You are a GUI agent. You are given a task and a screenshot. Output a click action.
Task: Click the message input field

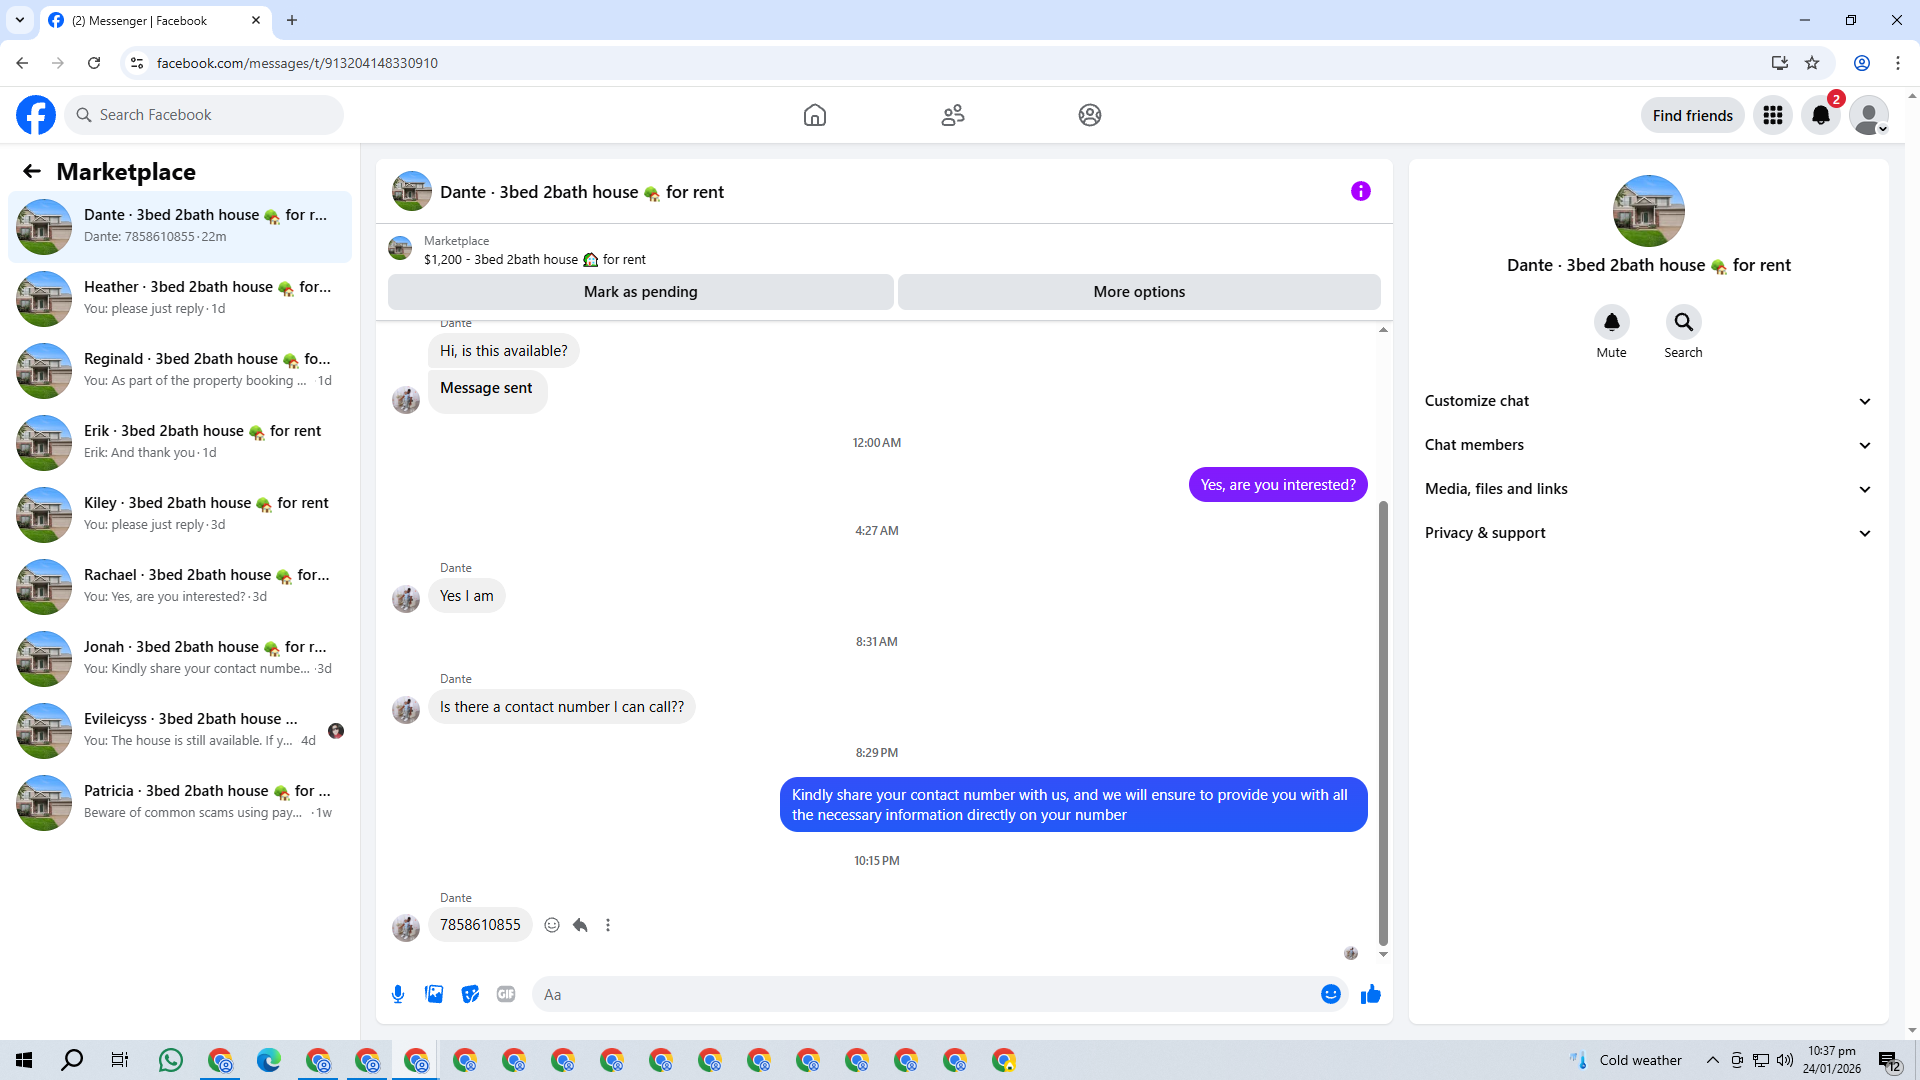920,994
